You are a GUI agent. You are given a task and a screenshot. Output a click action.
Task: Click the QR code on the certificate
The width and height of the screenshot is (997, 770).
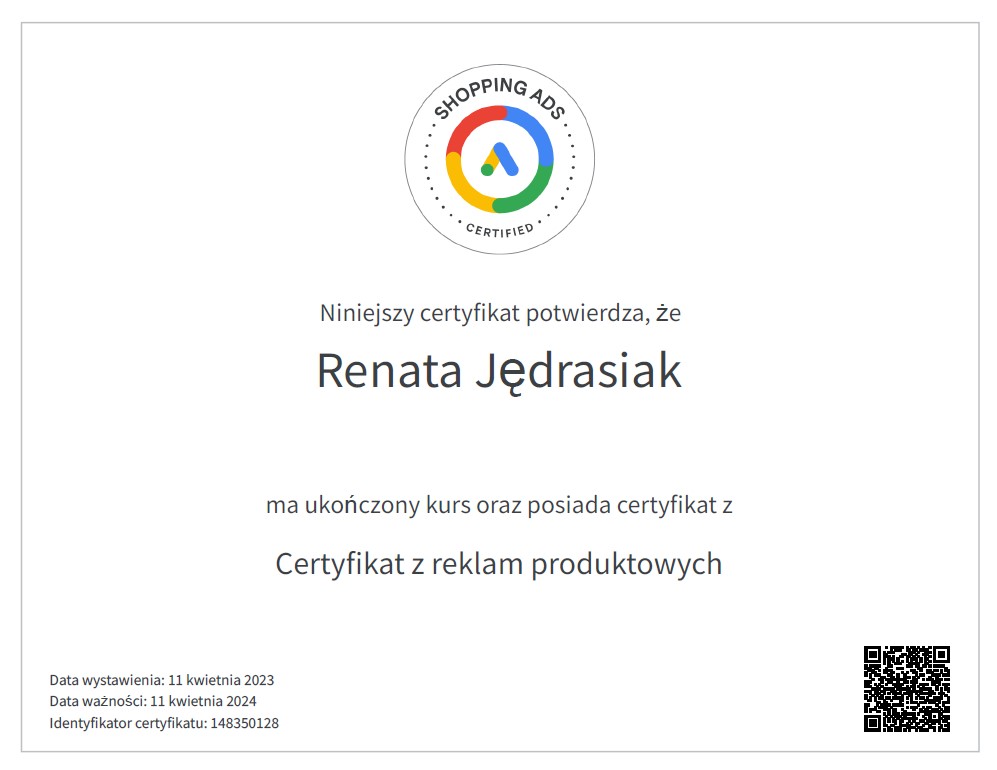pos(906,688)
